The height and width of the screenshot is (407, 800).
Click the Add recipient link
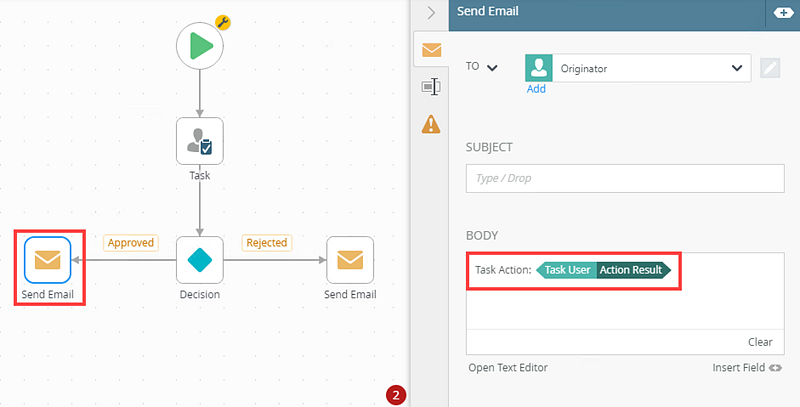[x=536, y=89]
